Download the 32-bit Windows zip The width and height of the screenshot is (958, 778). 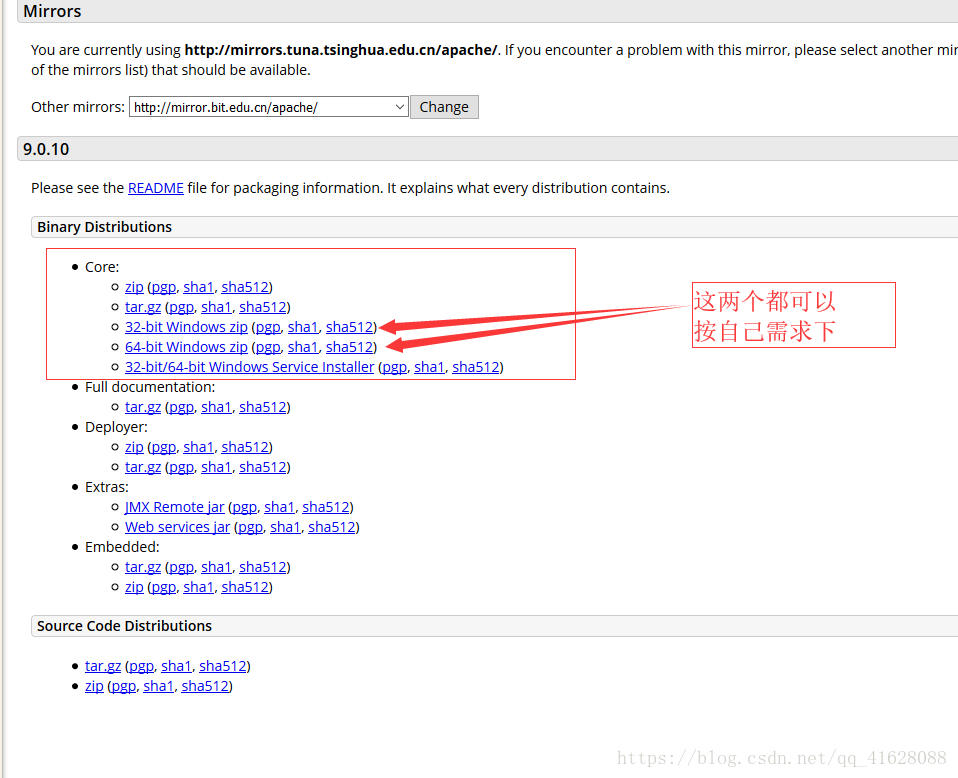(x=186, y=327)
